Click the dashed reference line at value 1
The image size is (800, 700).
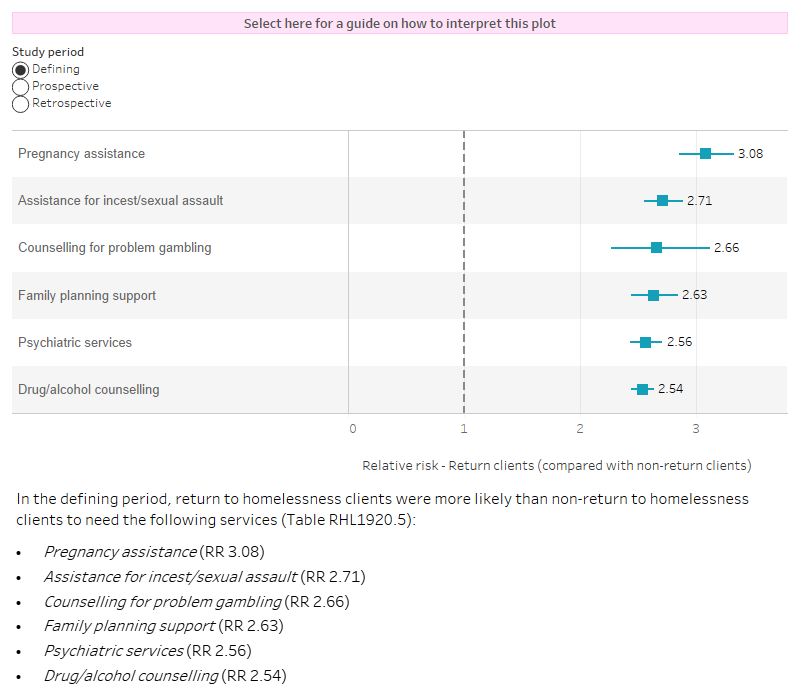tap(463, 270)
